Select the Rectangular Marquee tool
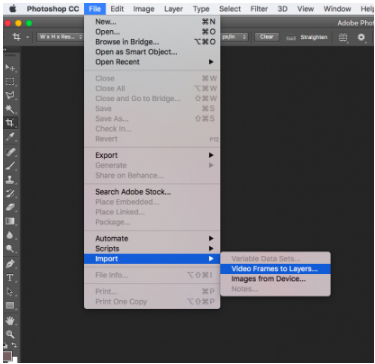 pos(10,81)
